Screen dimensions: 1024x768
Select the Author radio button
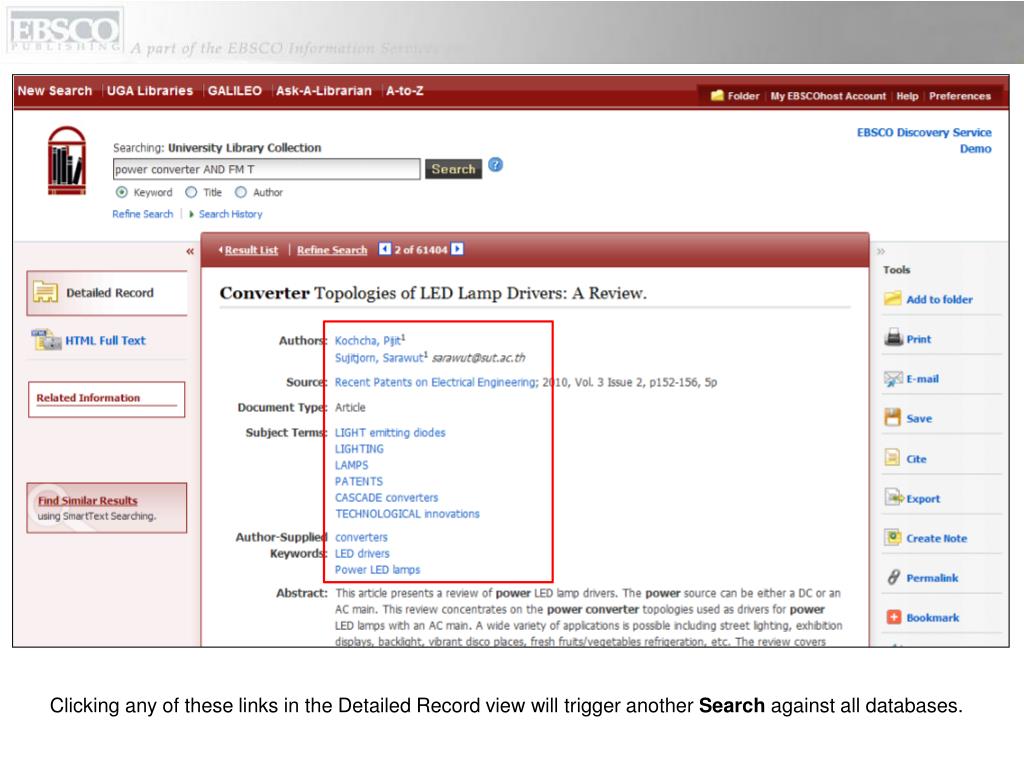(241, 192)
